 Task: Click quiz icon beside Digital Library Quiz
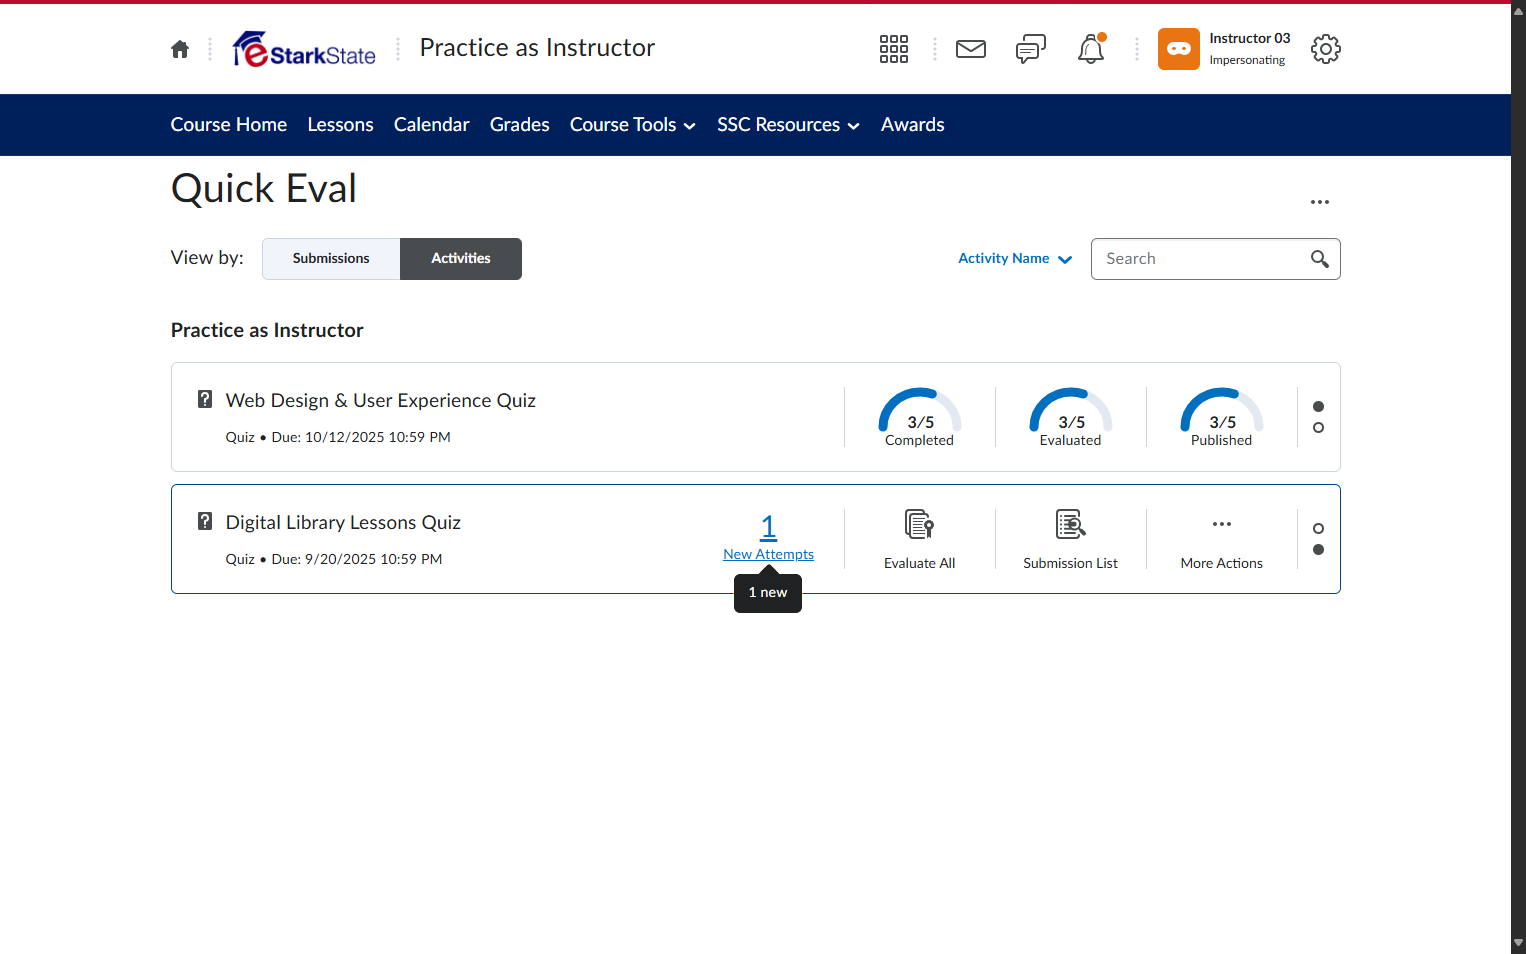205,521
